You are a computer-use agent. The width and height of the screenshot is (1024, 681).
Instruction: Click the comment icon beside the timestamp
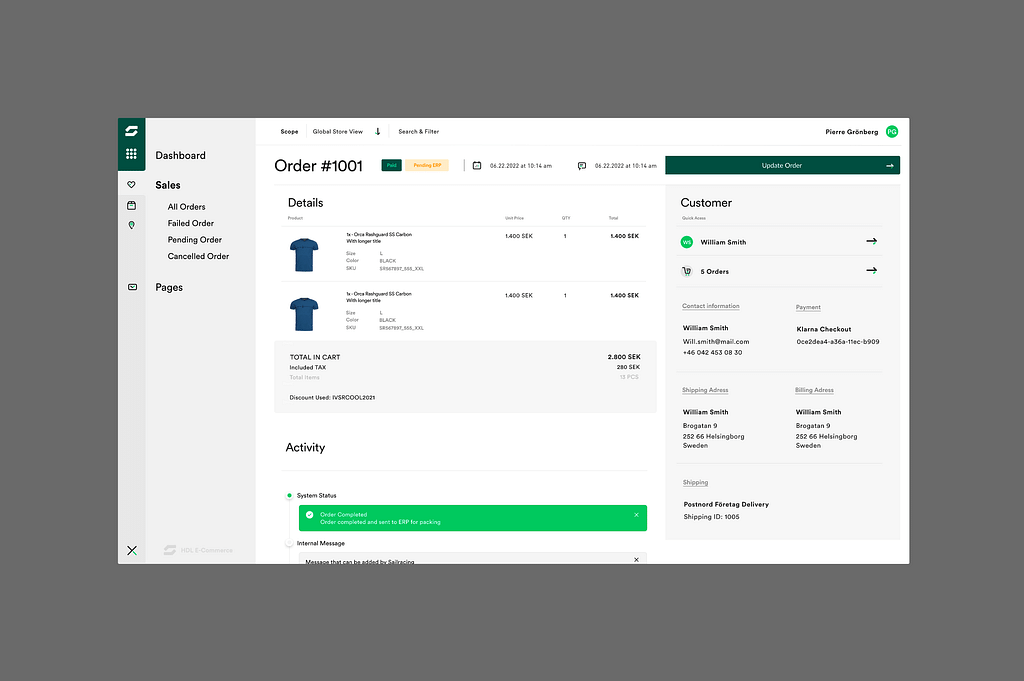click(x=582, y=166)
